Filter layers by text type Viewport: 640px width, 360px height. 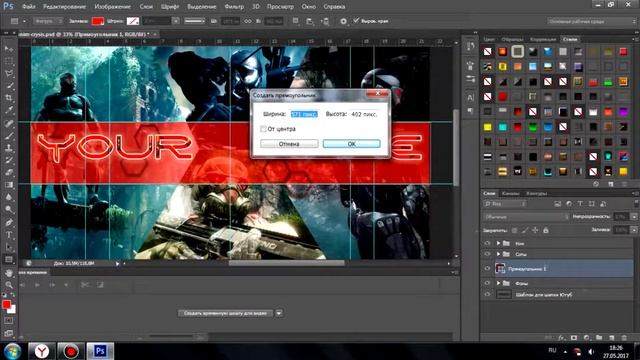pyautogui.click(x=580, y=204)
